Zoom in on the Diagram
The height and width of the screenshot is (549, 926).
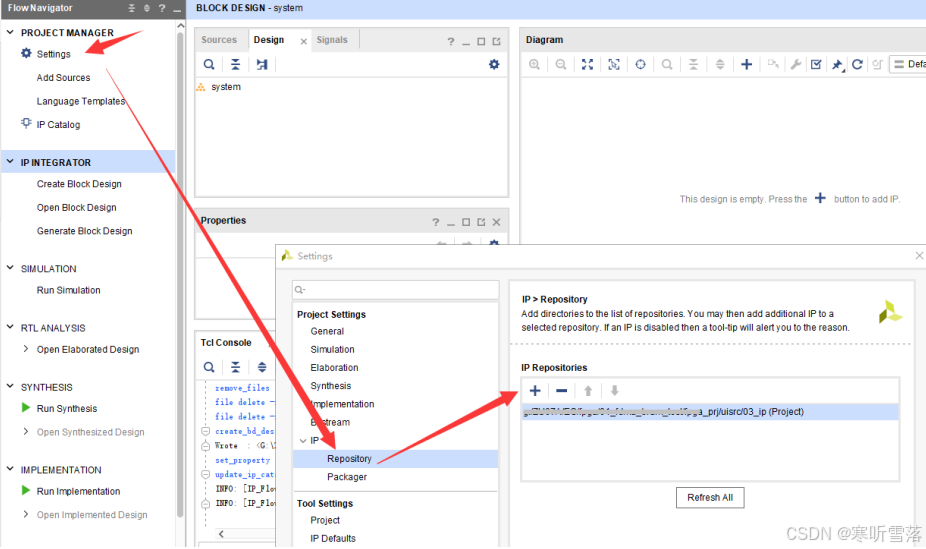point(534,64)
